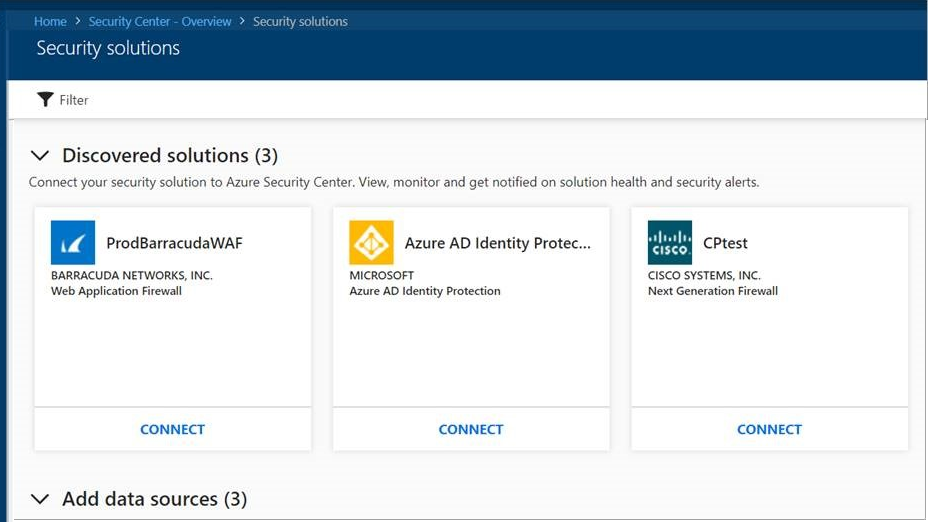Screen dimensions: 928x522
Task: Click the Web Application Firewall label
Action: (116, 291)
